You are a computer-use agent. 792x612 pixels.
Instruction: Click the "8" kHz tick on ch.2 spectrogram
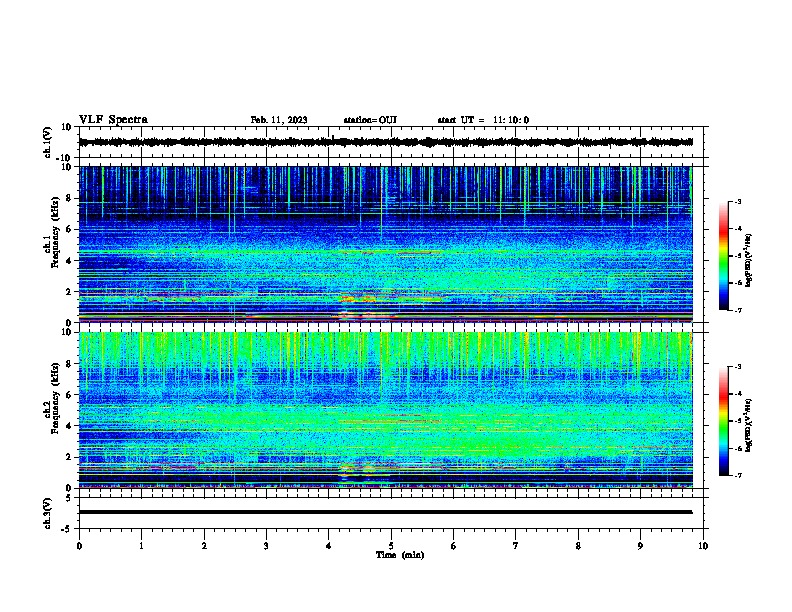pos(69,364)
